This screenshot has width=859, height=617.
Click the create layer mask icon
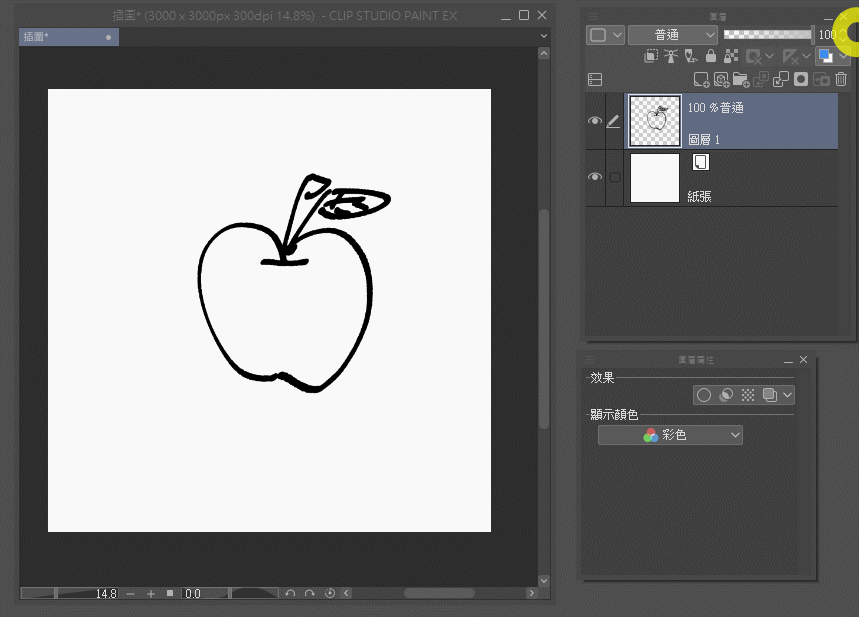click(801, 80)
